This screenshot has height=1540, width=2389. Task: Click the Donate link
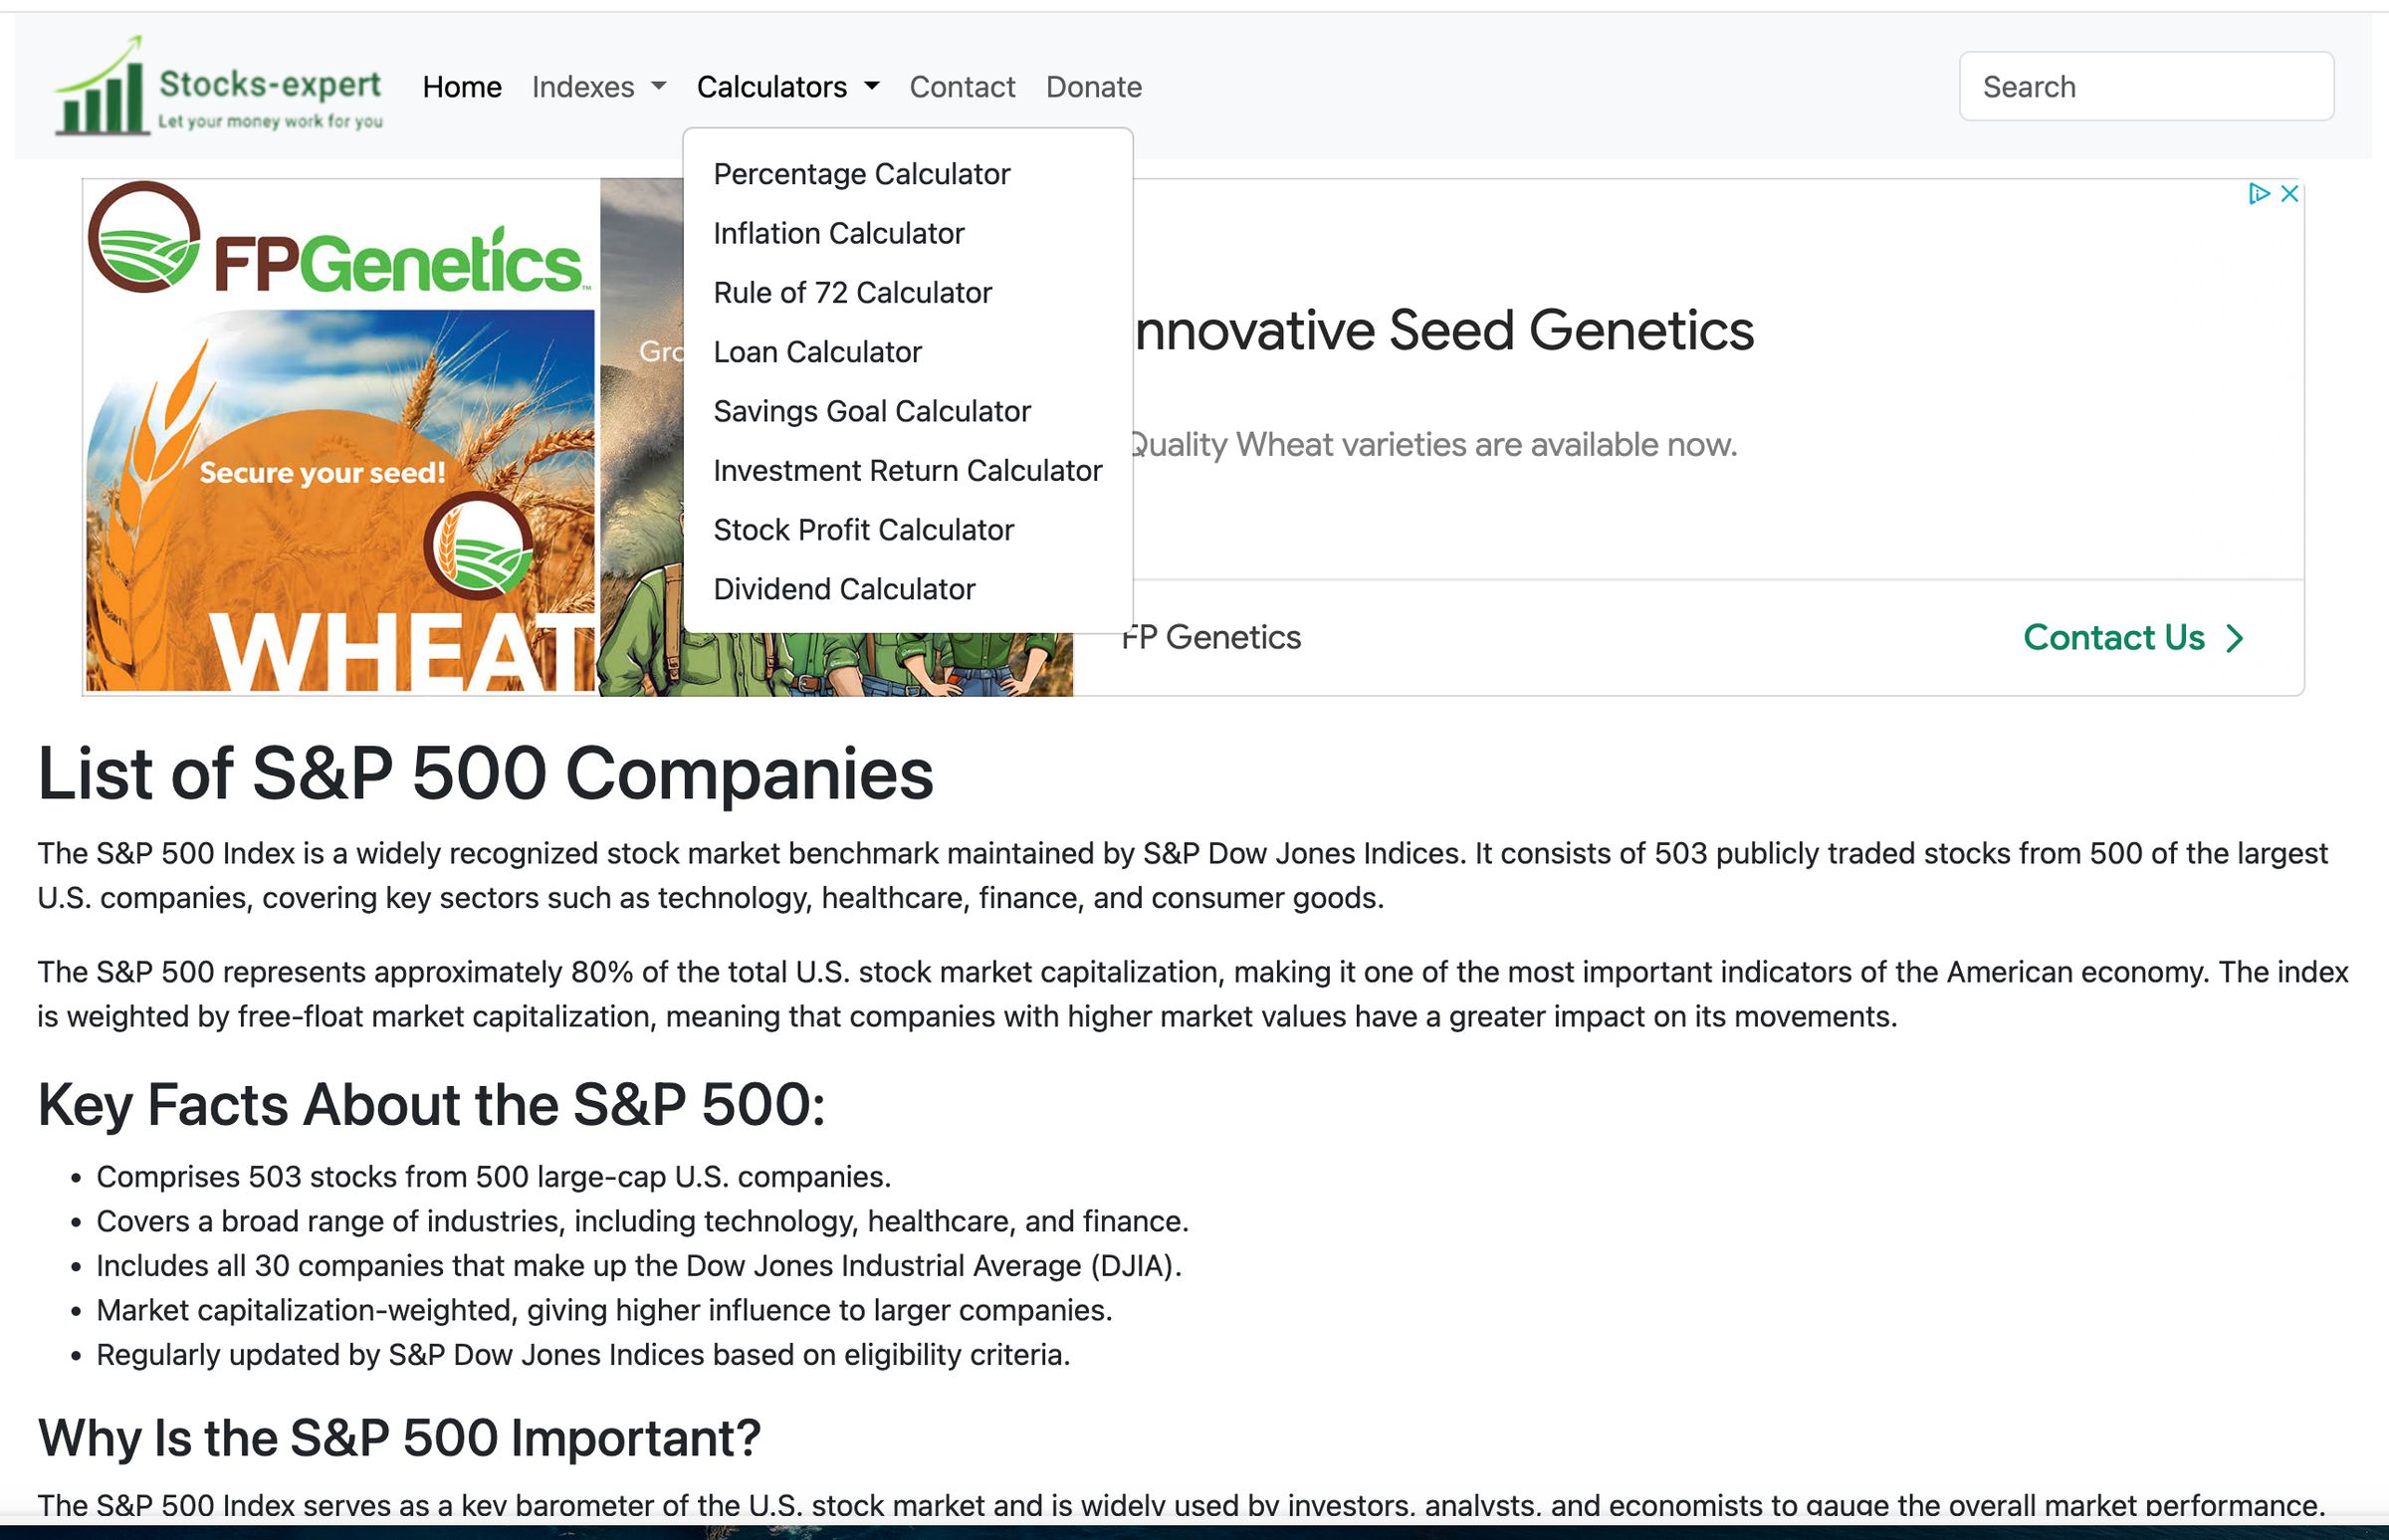[x=1093, y=87]
